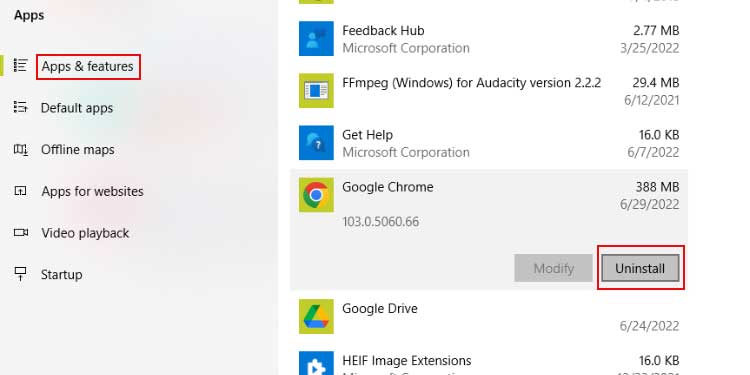Click Microsoft Corporation under Get Help

406,153
